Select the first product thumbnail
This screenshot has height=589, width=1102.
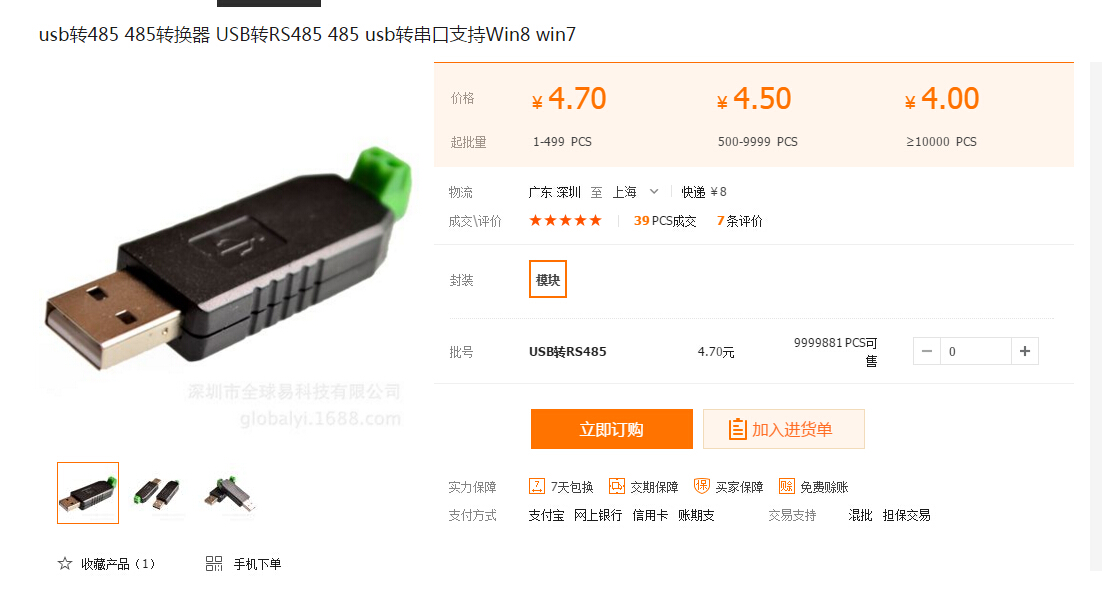(x=88, y=493)
